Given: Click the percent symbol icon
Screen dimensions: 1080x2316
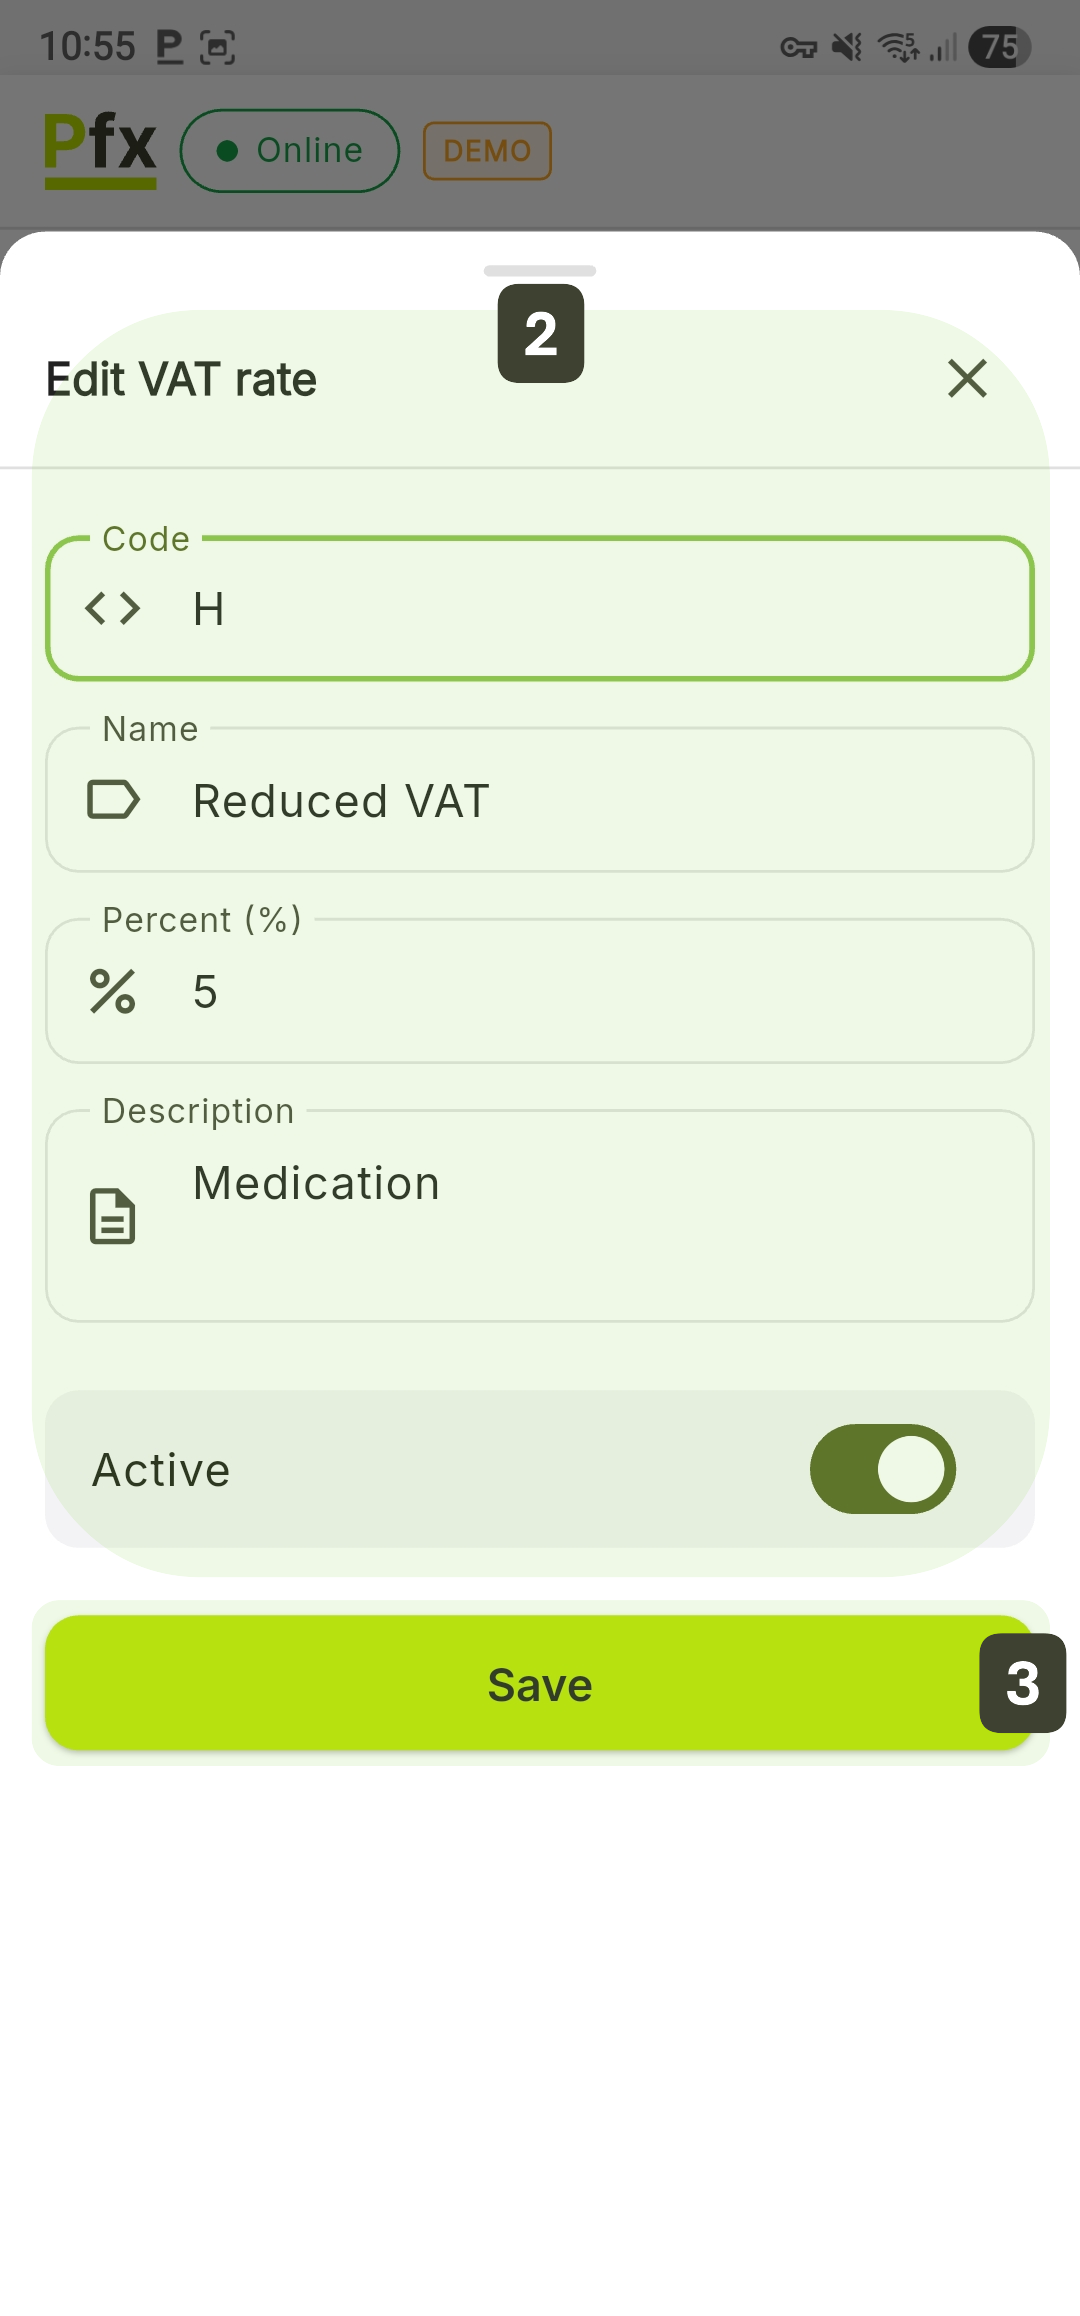Looking at the screenshot, I should tap(113, 992).
